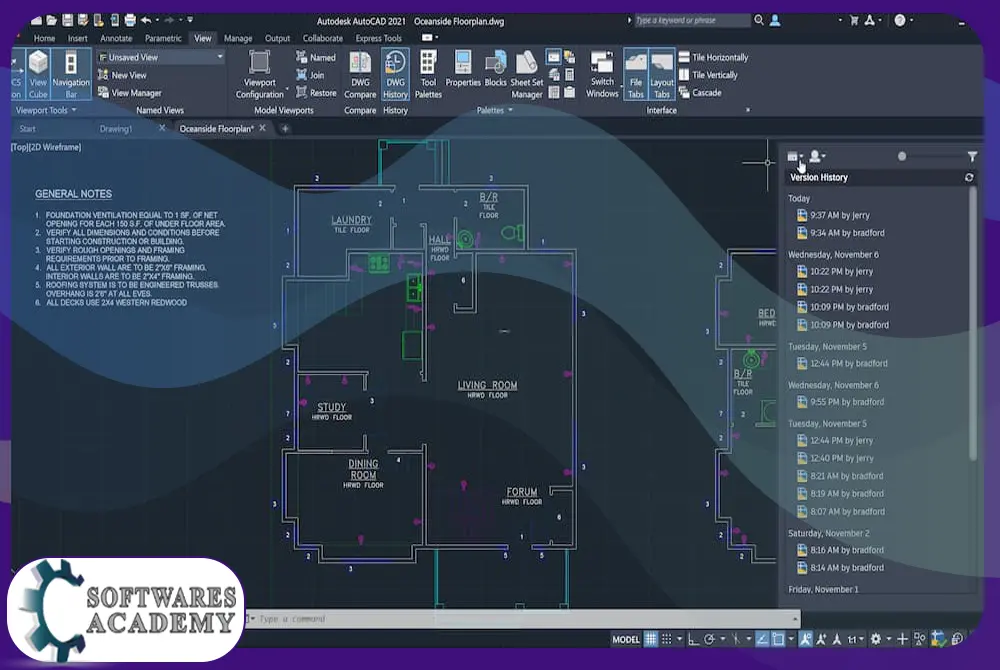Viewport: 1000px width, 670px height.
Task: Click the Version History panel scrollbar
Action: coord(973,323)
